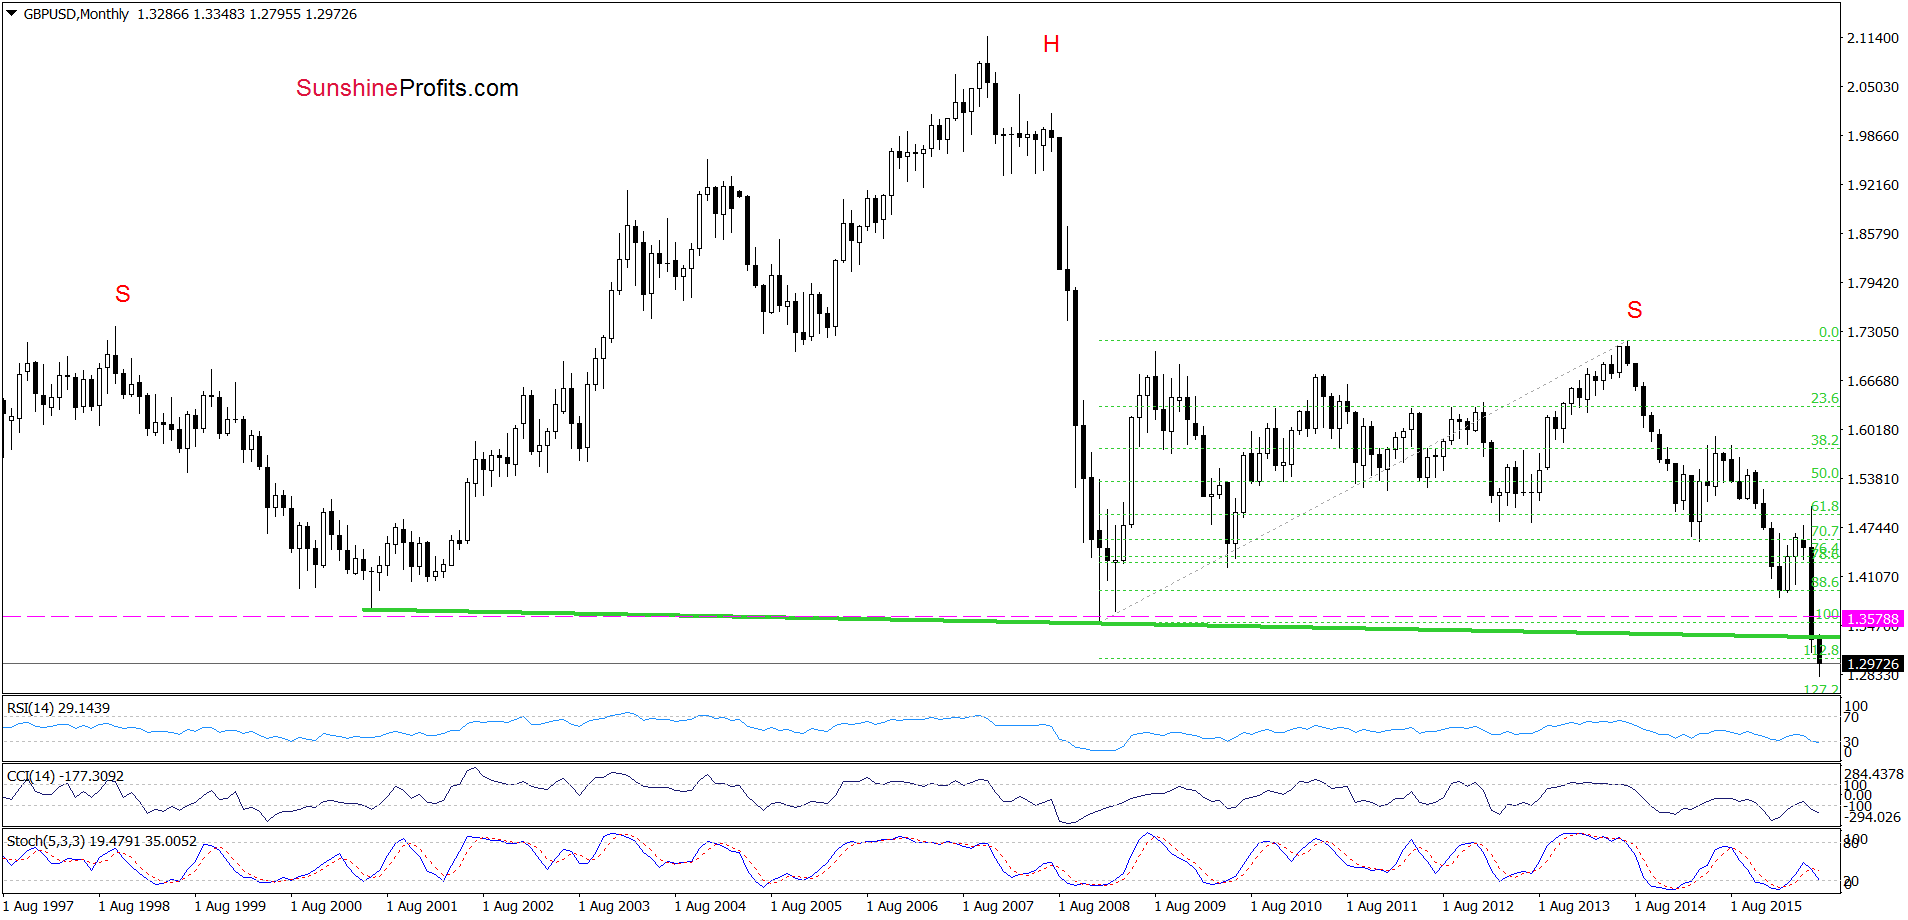Click the 1 Aug 2012 date label
The image size is (1908, 920).
pos(1478,906)
